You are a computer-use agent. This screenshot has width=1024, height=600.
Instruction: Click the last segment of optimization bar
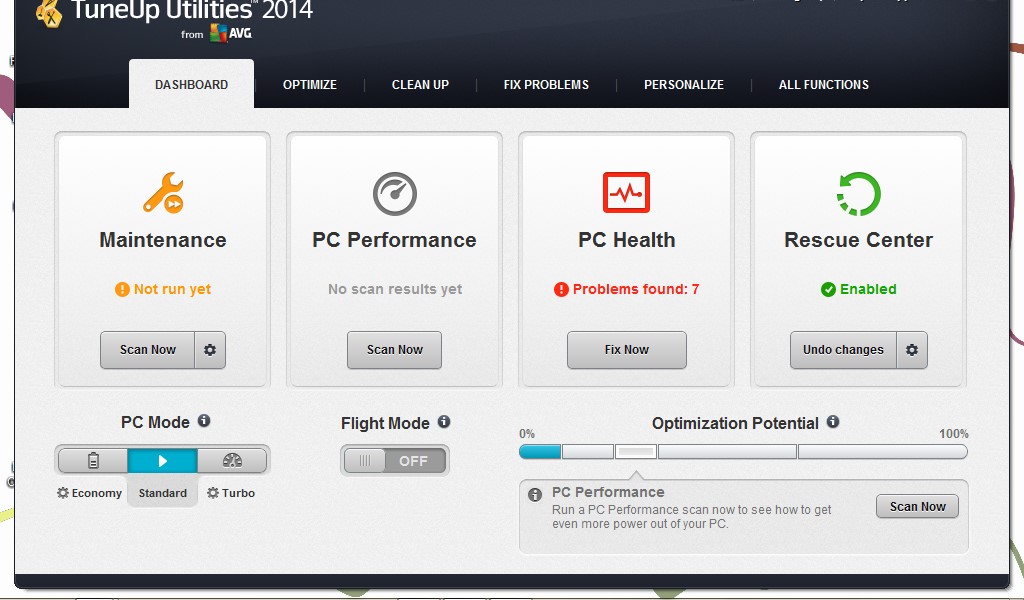pos(882,452)
